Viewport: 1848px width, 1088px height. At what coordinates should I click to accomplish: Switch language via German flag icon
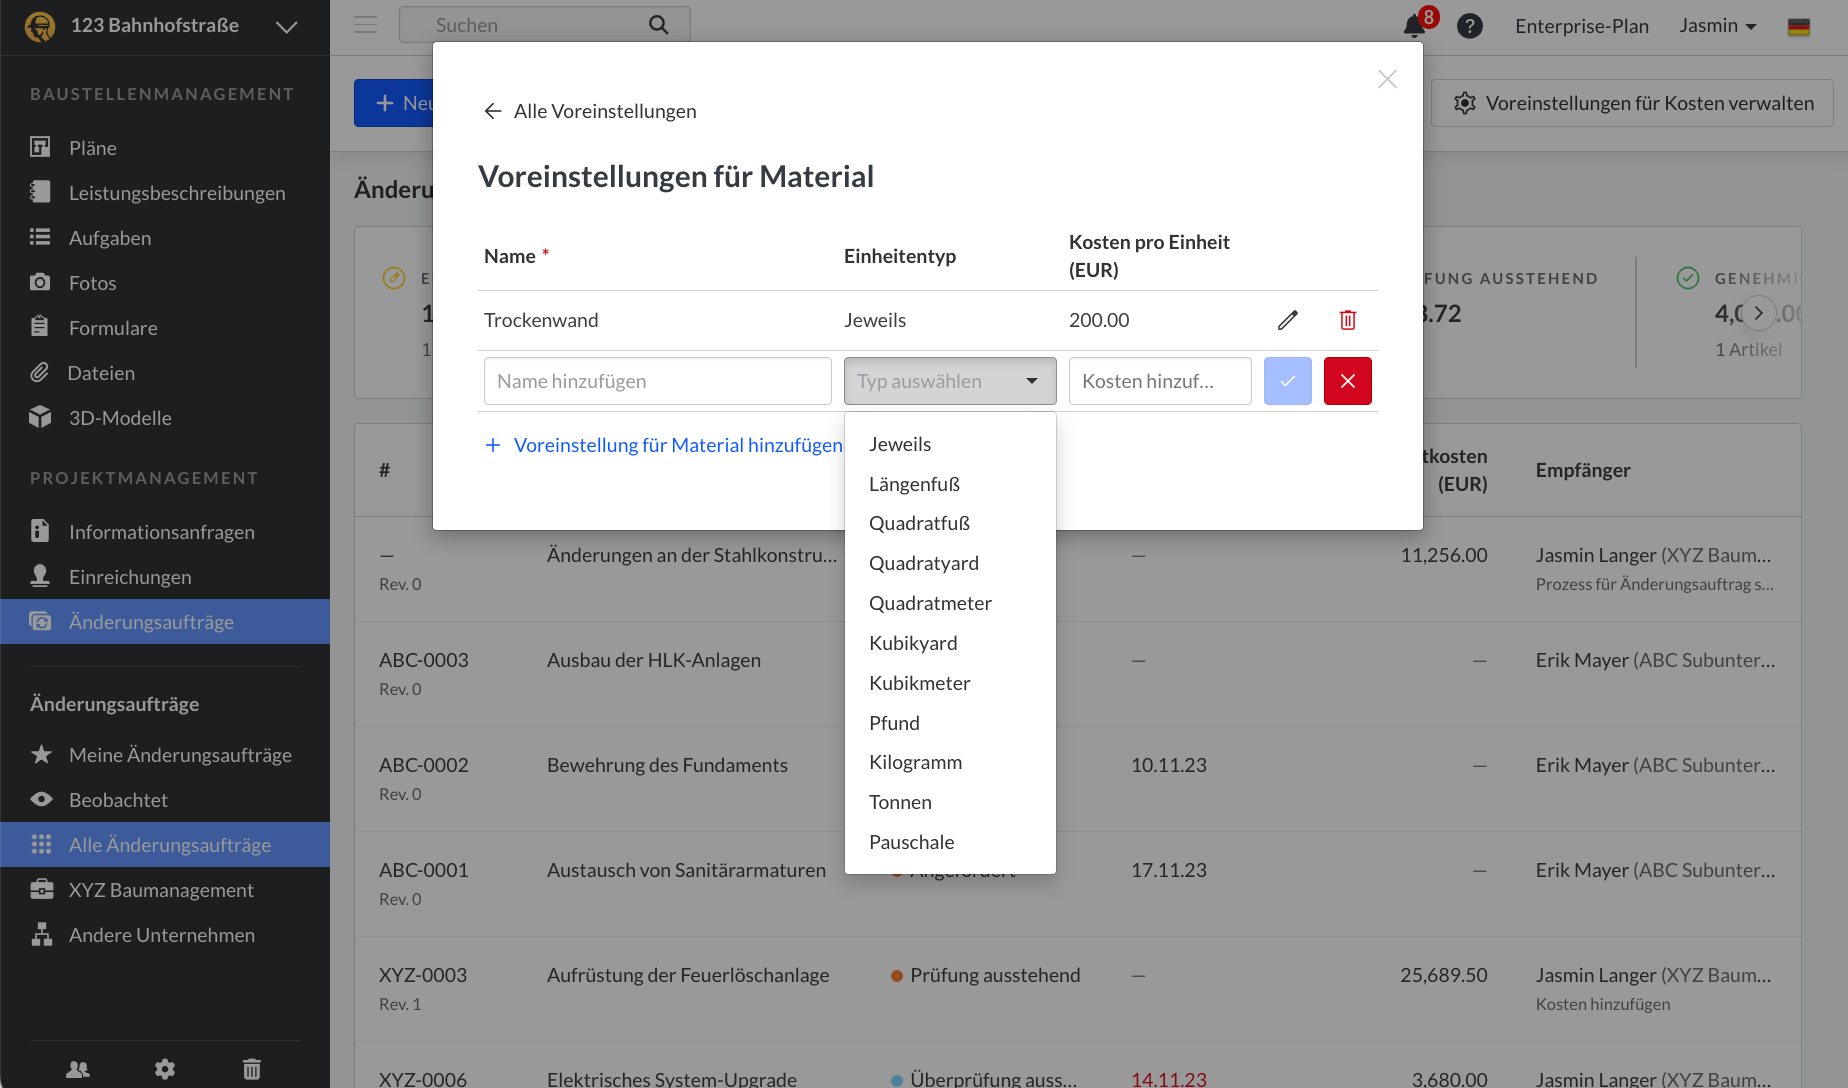tap(1799, 27)
